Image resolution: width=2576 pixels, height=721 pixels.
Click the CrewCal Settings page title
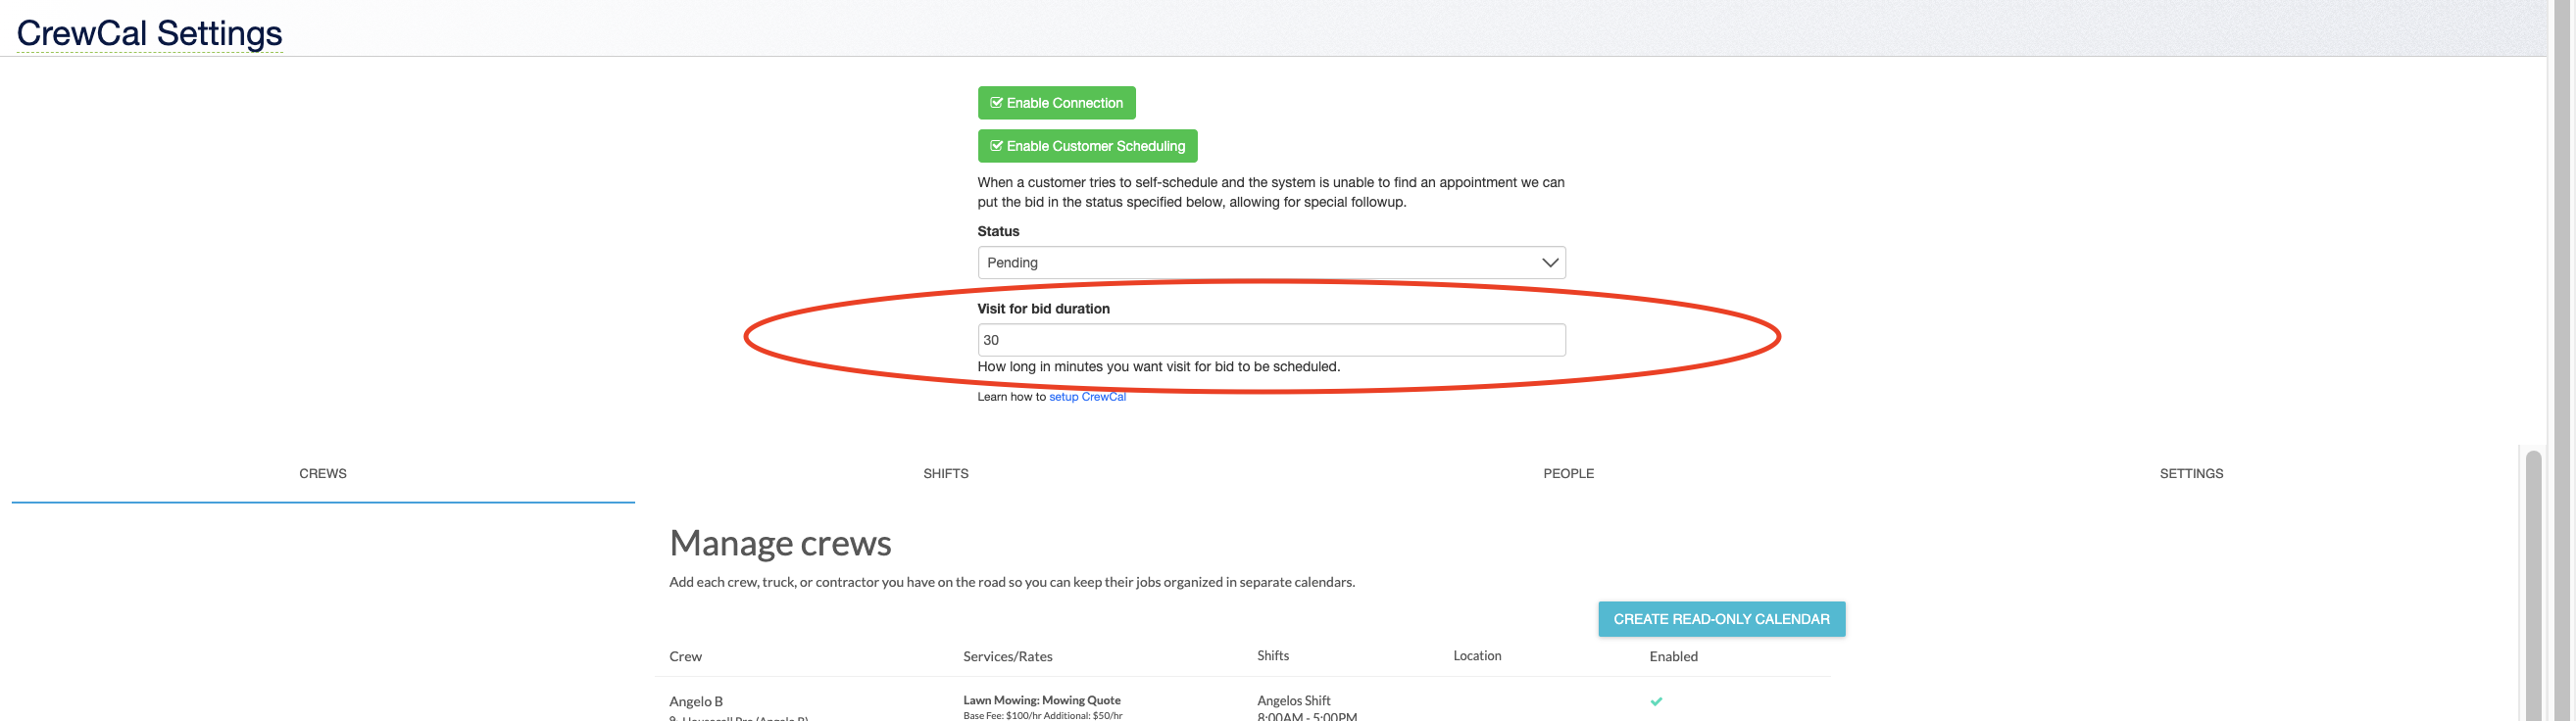pos(149,33)
